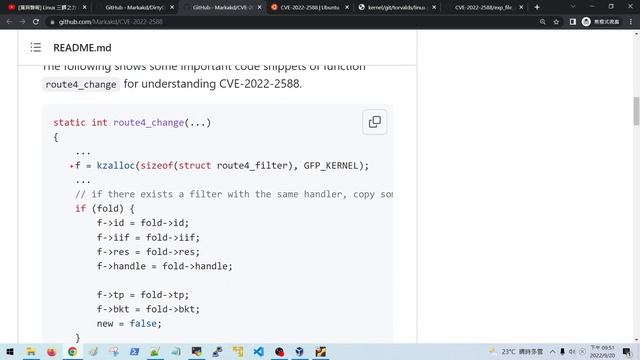Open the taskbar volume control
Screen dimensions: 640x360
click(572, 351)
